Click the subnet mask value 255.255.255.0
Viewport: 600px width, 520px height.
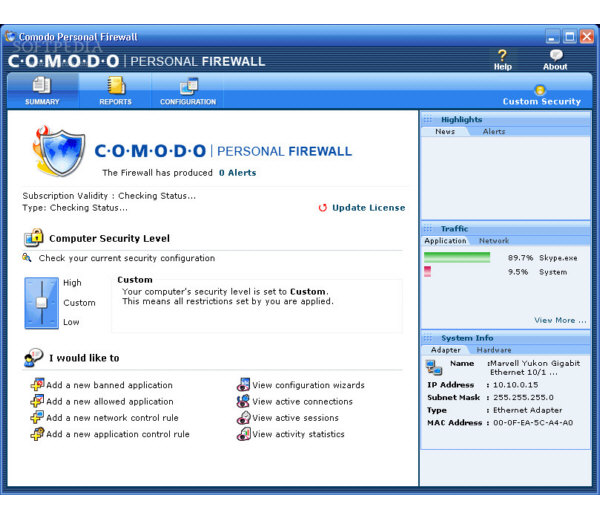pyautogui.click(x=523, y=397)
